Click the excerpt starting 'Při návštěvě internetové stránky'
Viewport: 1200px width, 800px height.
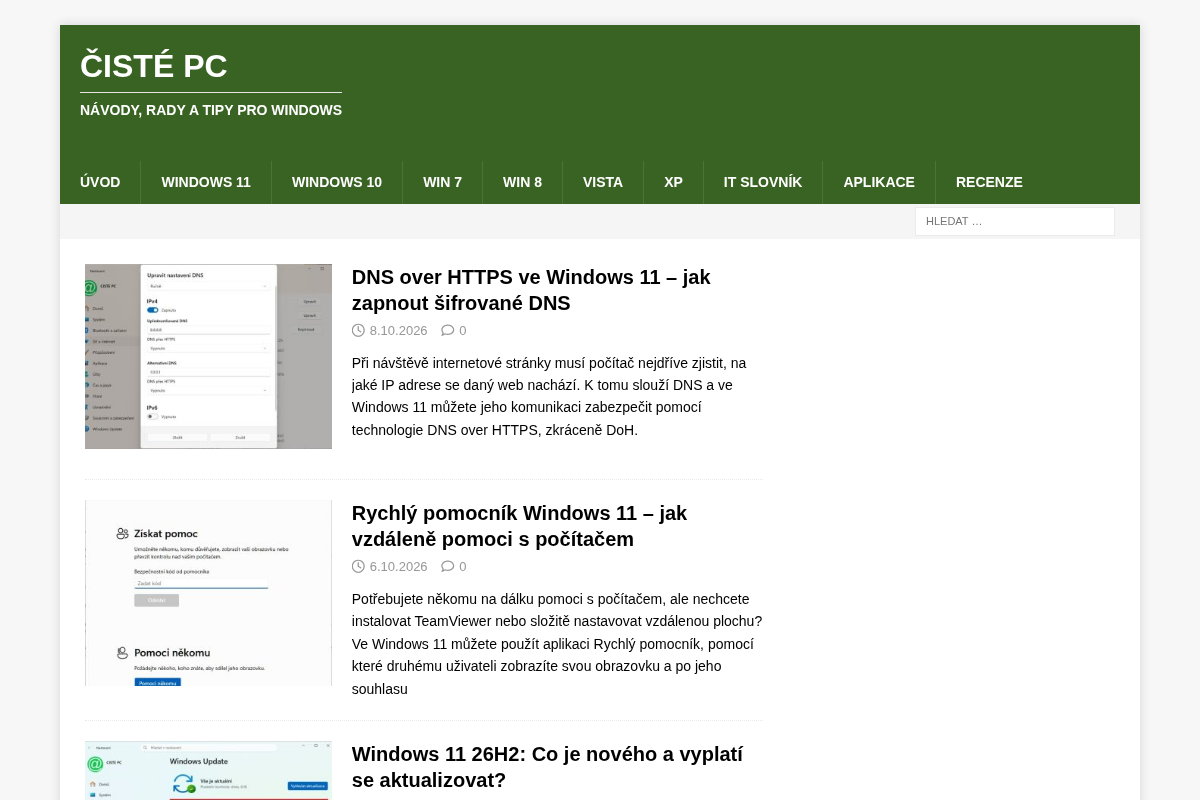(x=549, y=396)
